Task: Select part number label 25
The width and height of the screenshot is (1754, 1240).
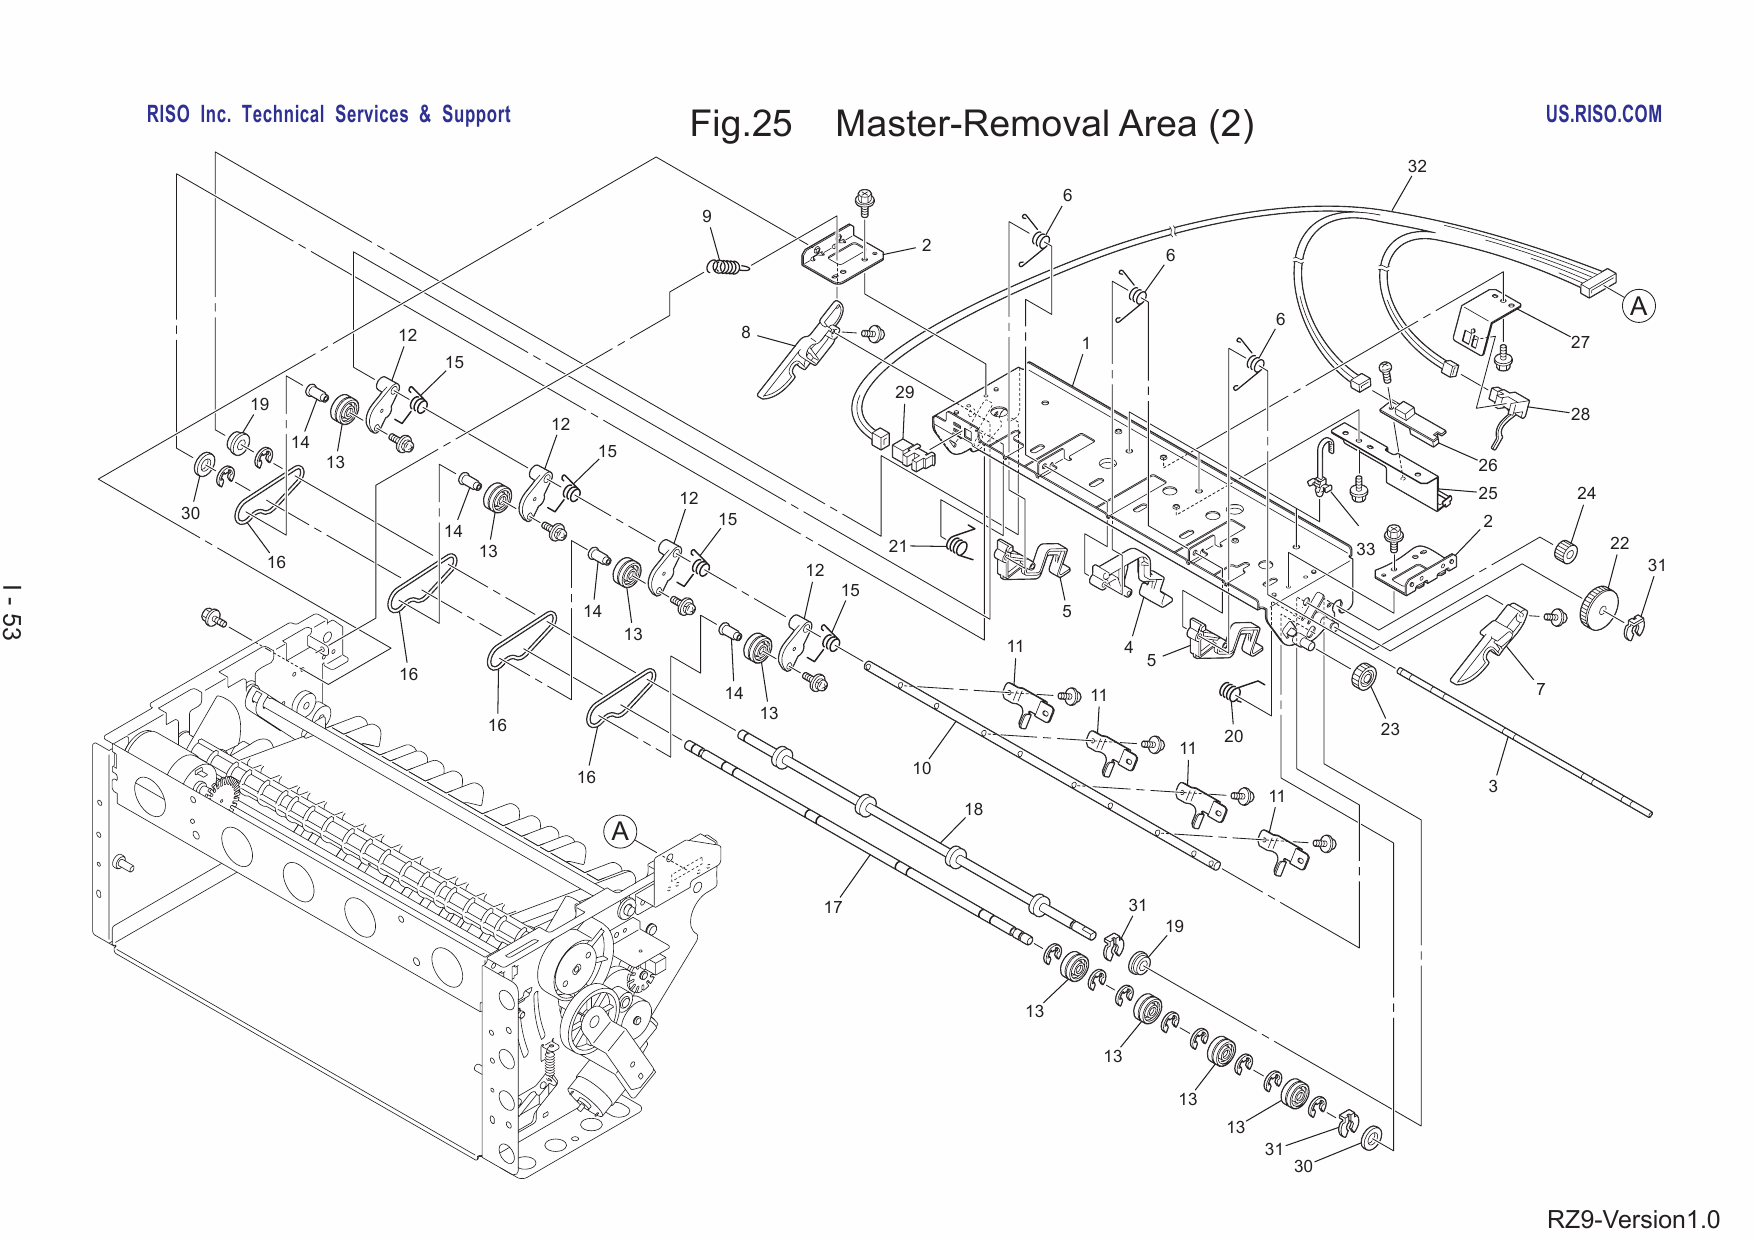Action: tap(1488, 493)
